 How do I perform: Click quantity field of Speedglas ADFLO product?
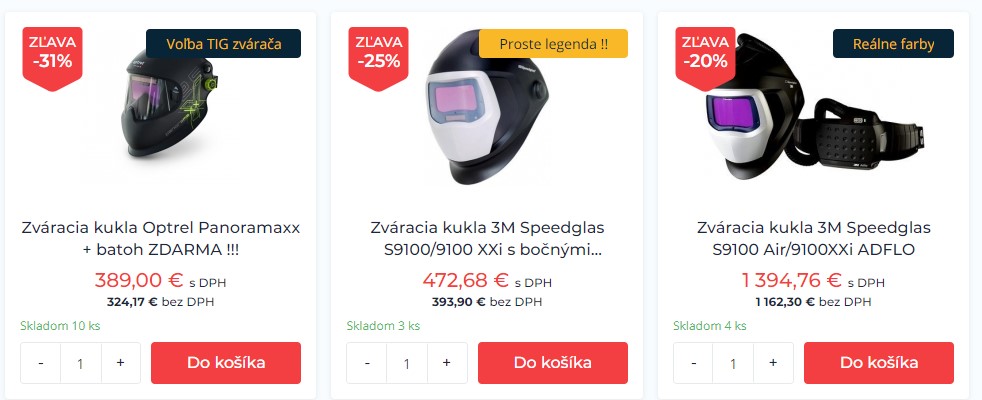733,363
